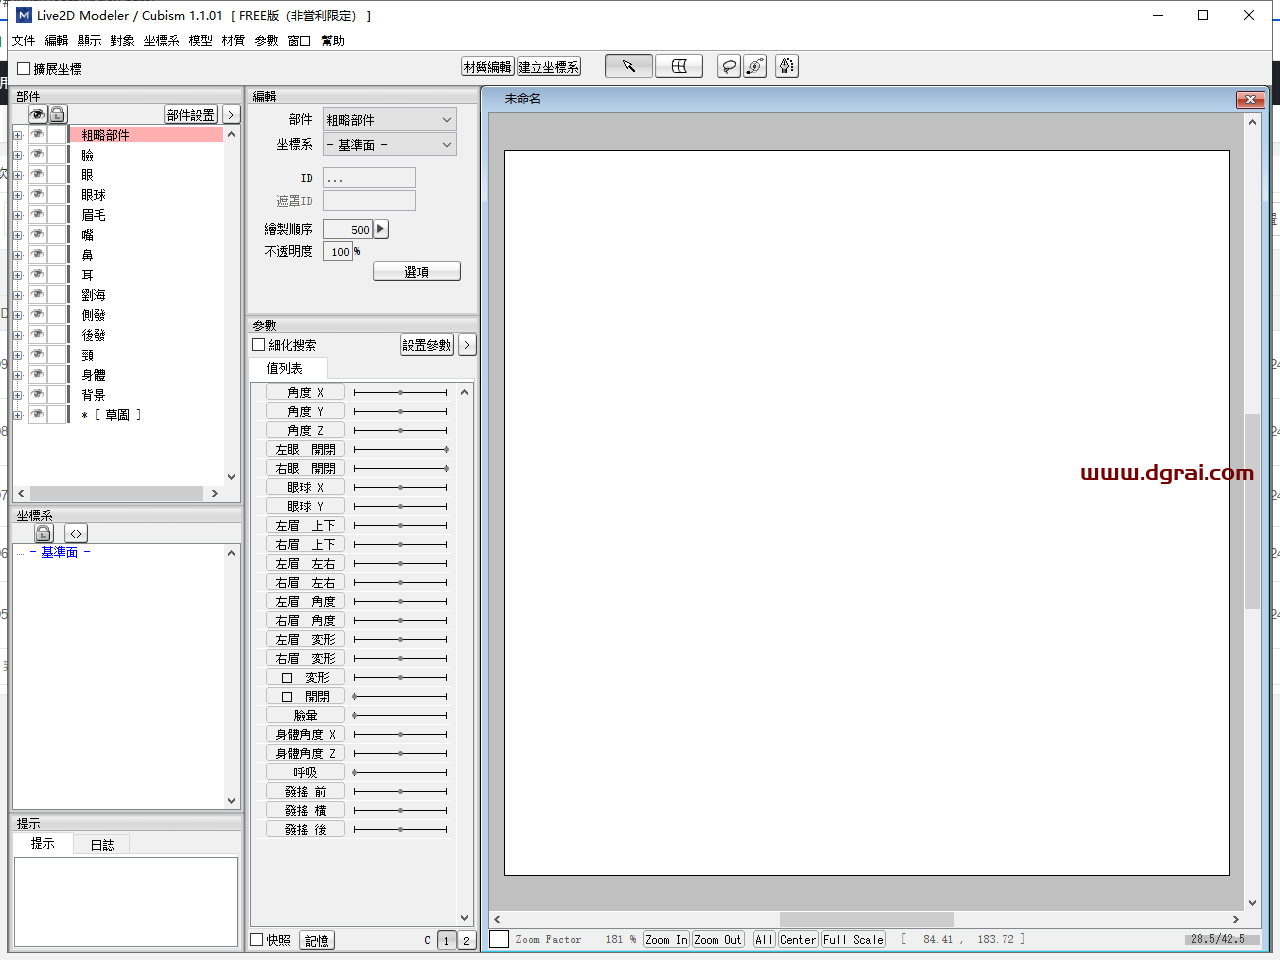Click the canvas background color swatch

tap(499, 939)
